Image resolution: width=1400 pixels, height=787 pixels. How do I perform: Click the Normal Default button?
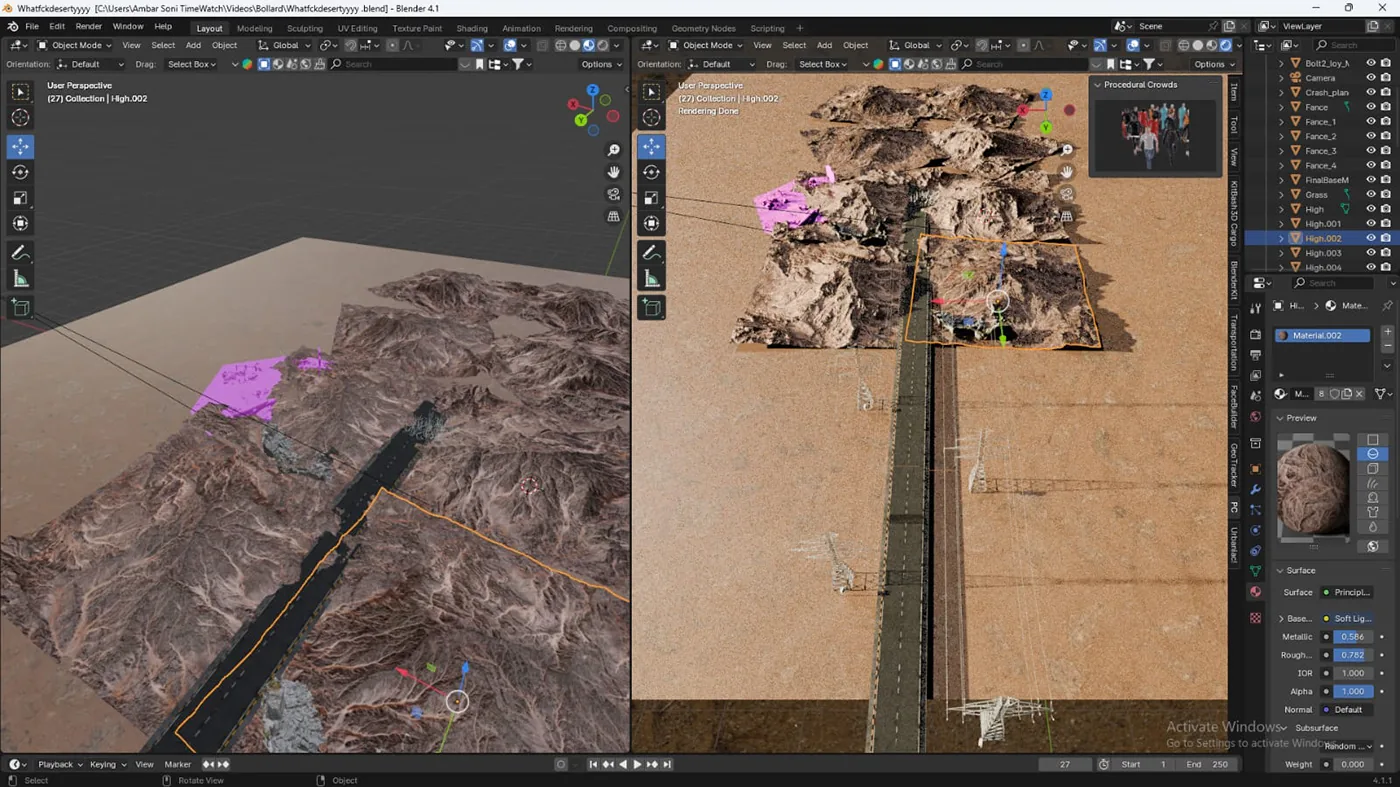[x=1346, y=709]
